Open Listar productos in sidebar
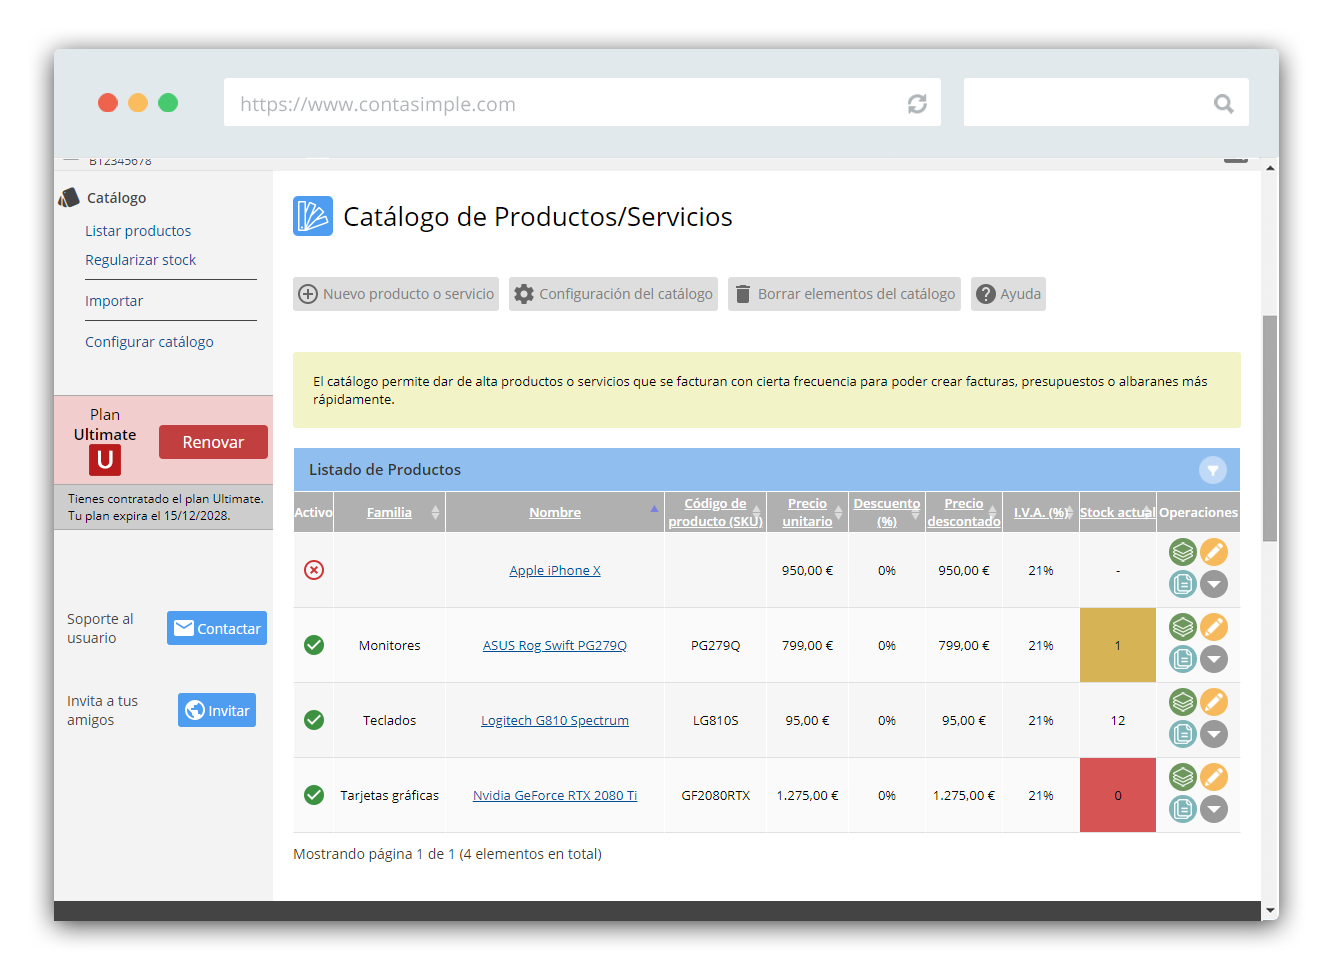The width and height of the screenshot is (1326, 976). pyautogui.click(x=138, y=231)
